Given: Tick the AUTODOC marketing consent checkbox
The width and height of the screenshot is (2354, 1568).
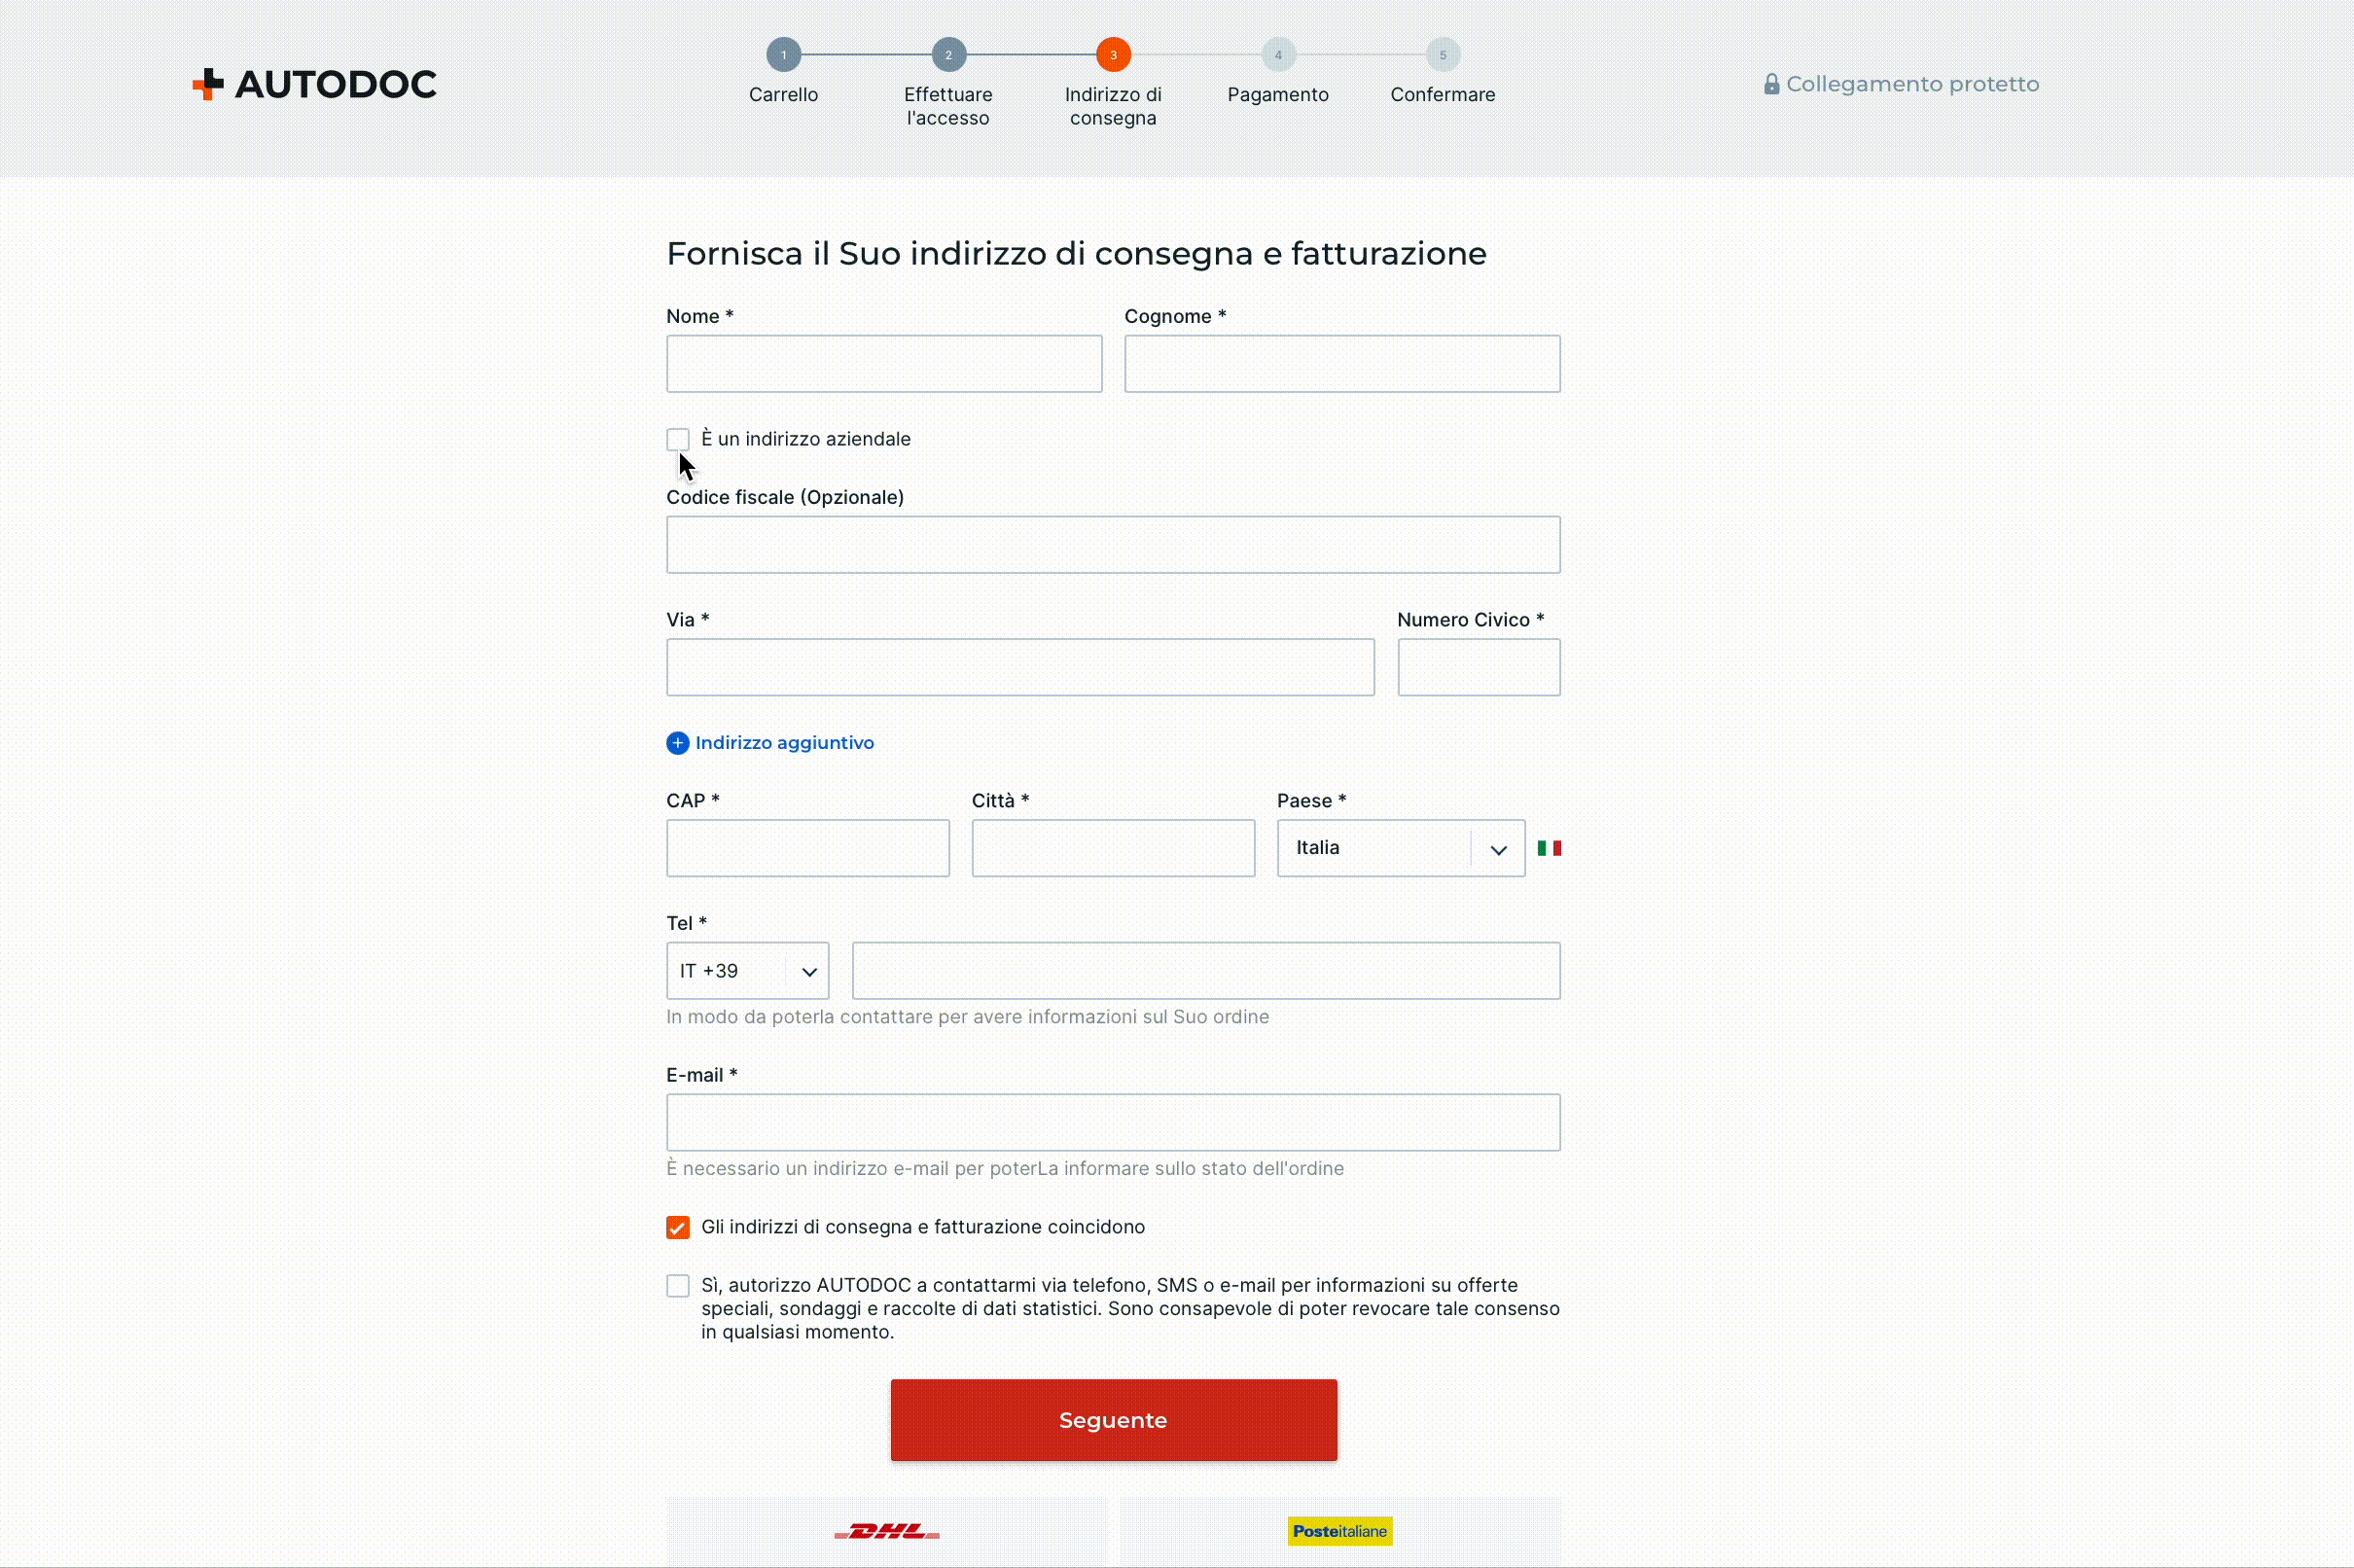Looking at the screenshot, I should click(678, 1286).
